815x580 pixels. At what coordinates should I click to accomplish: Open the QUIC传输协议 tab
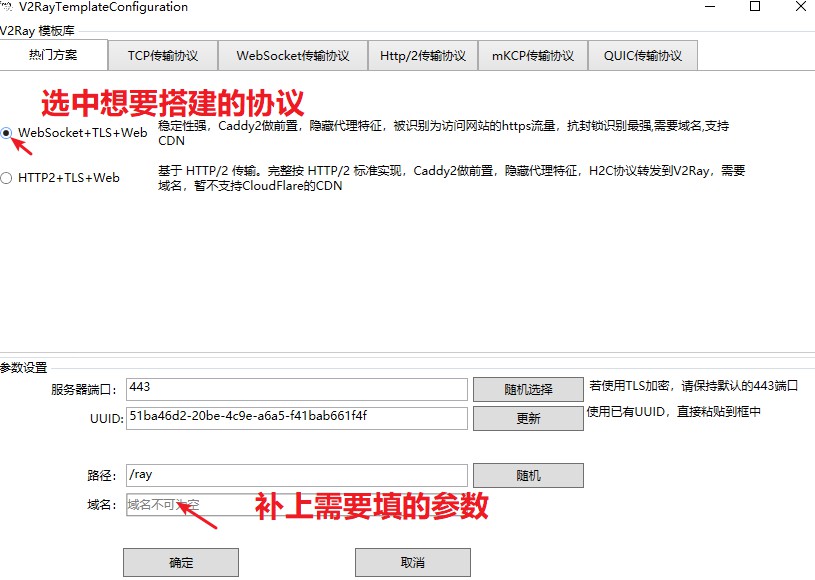click(643, 56)
